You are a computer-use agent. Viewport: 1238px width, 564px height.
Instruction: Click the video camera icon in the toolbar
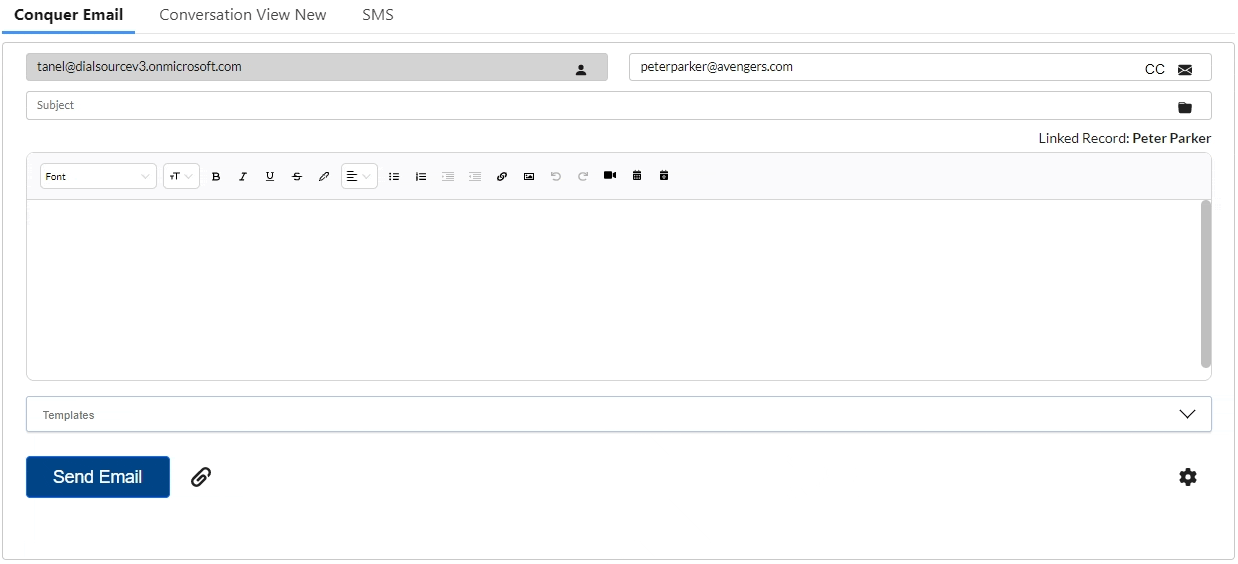[x=610, y=175]
